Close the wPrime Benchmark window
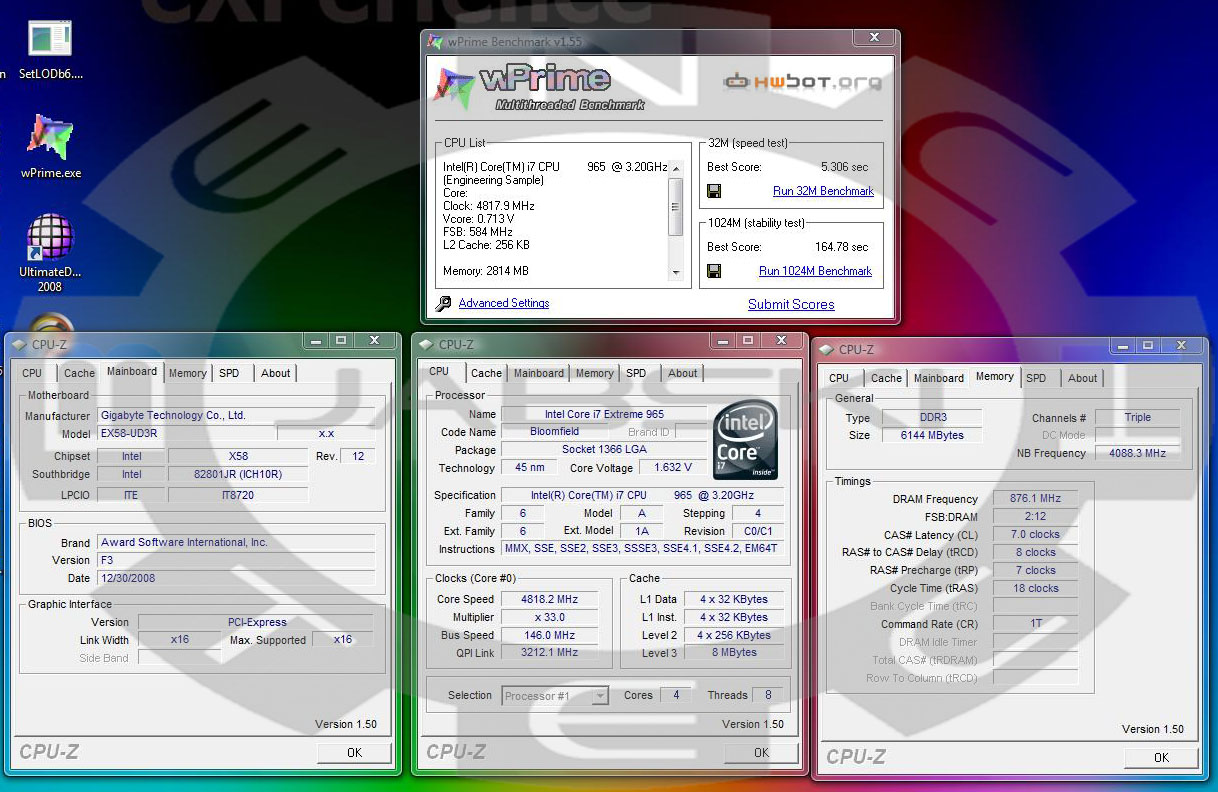 click(x=874, y=37)
